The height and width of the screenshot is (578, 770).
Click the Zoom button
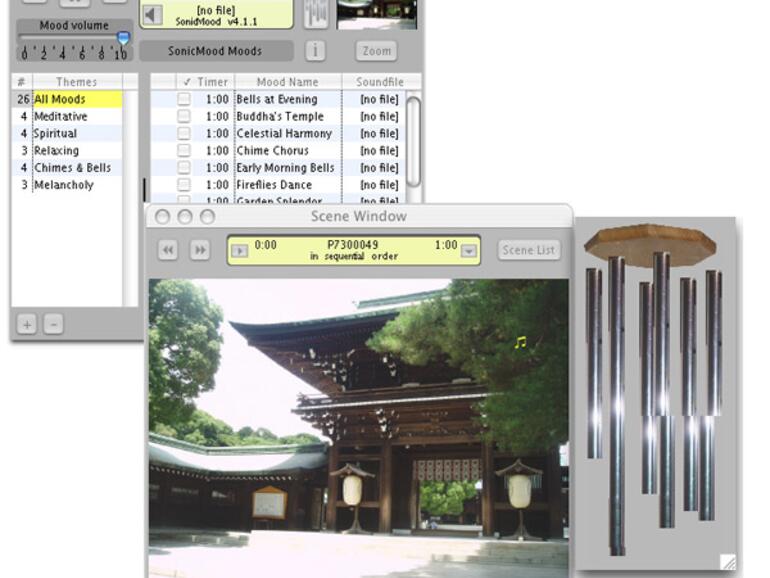tap(375, 51)
